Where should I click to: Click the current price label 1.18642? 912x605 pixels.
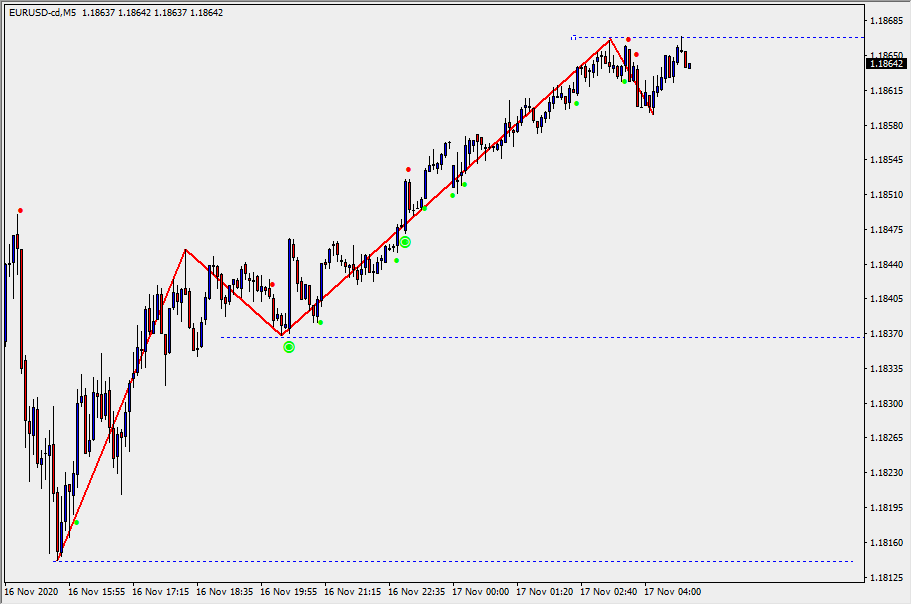886,63
